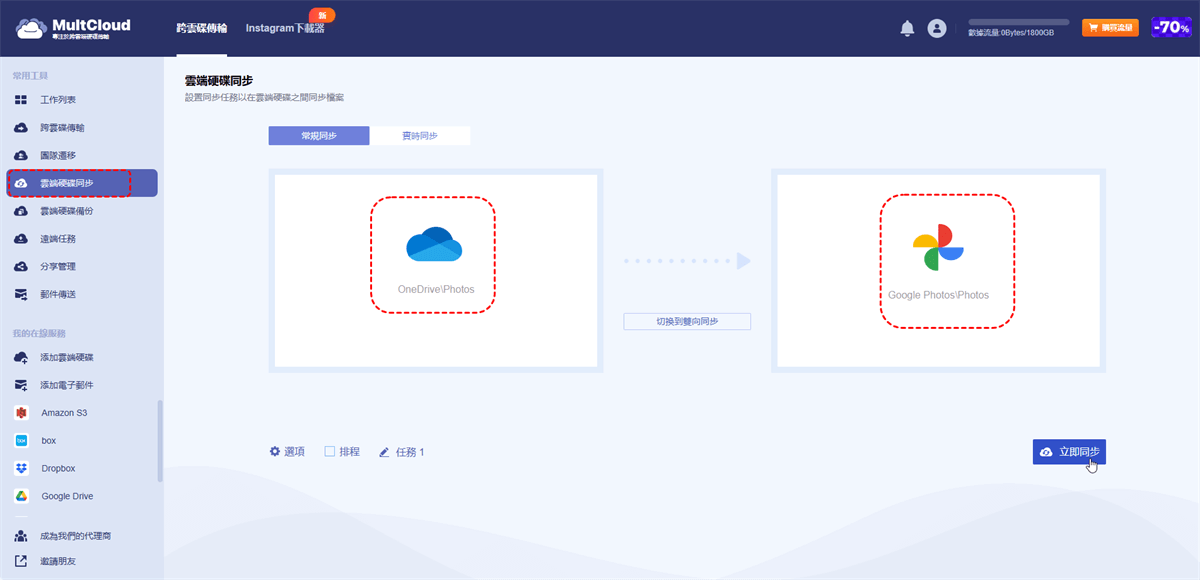Screen dimensions: 1200x580
Task: Click the box service icon
Action: click(20, 440)
